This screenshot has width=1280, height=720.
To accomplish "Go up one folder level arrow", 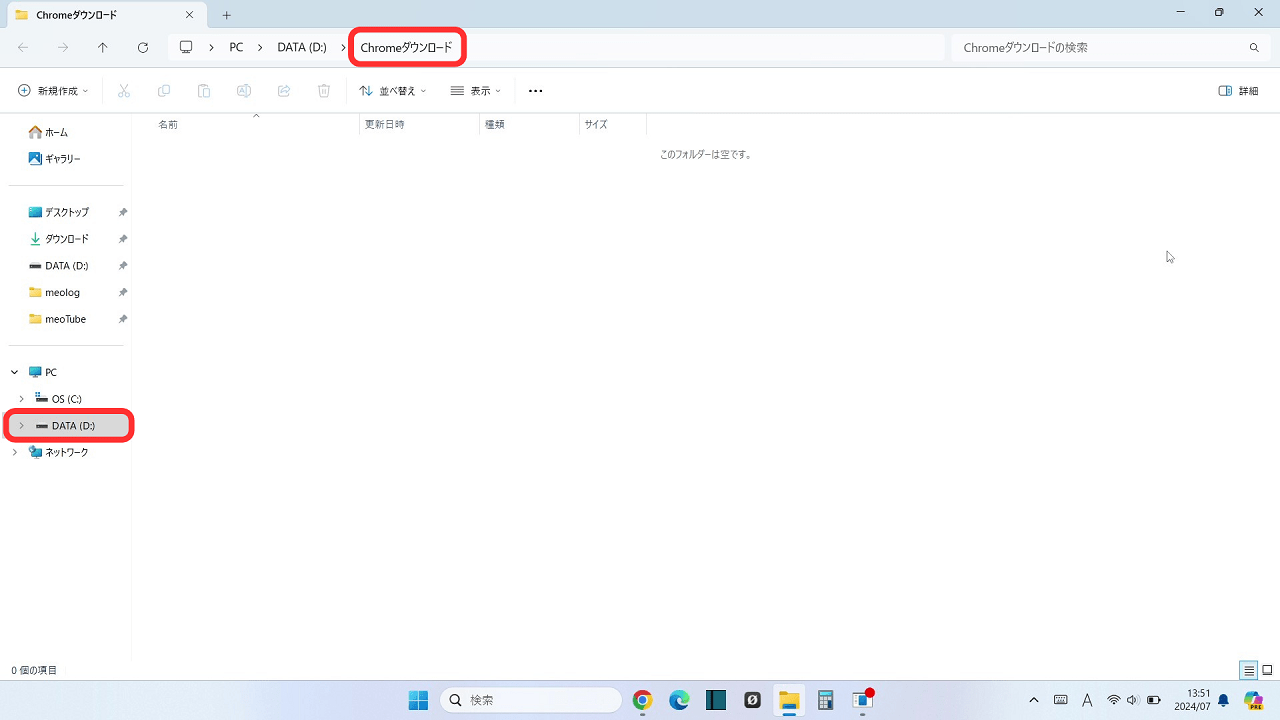I will 103,47.
